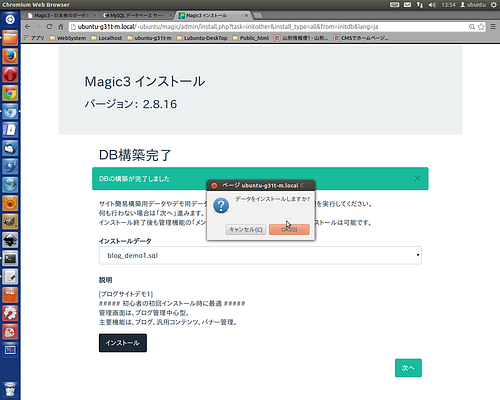Launch GIMP from the dock

[x=10, y=221]
